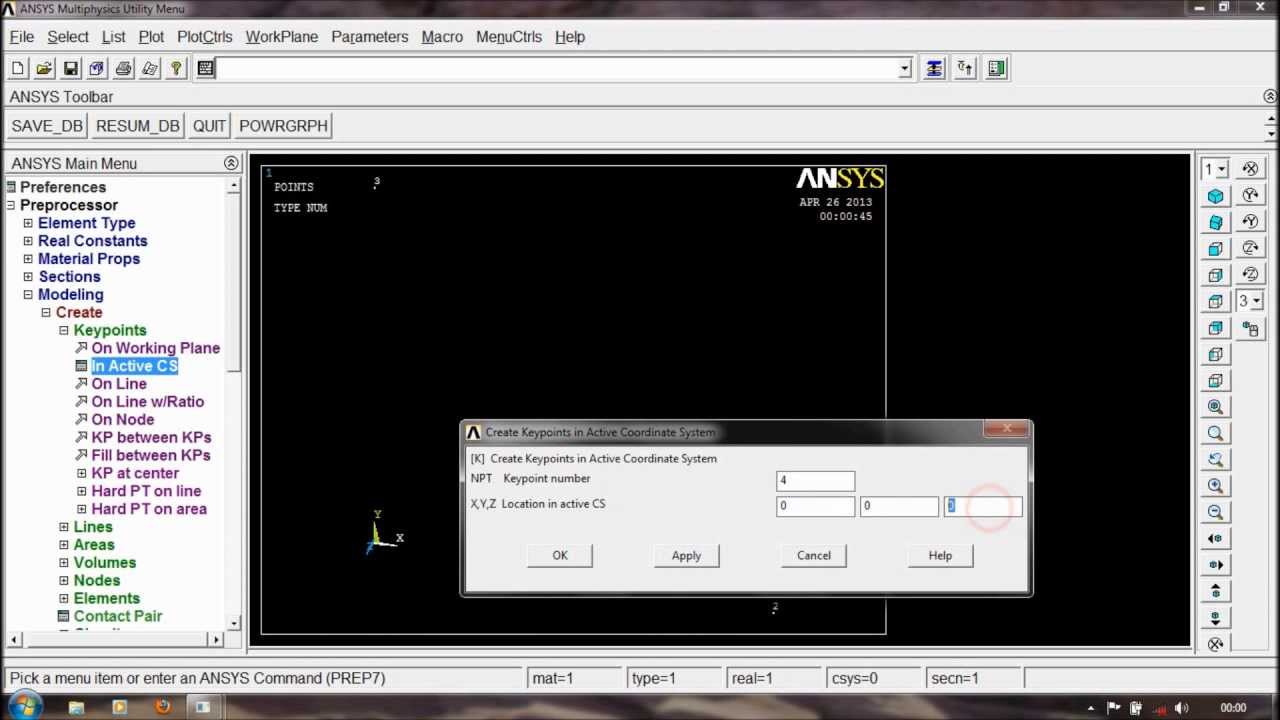Click the Dynamic Model Mode icon

(1251, 328)
